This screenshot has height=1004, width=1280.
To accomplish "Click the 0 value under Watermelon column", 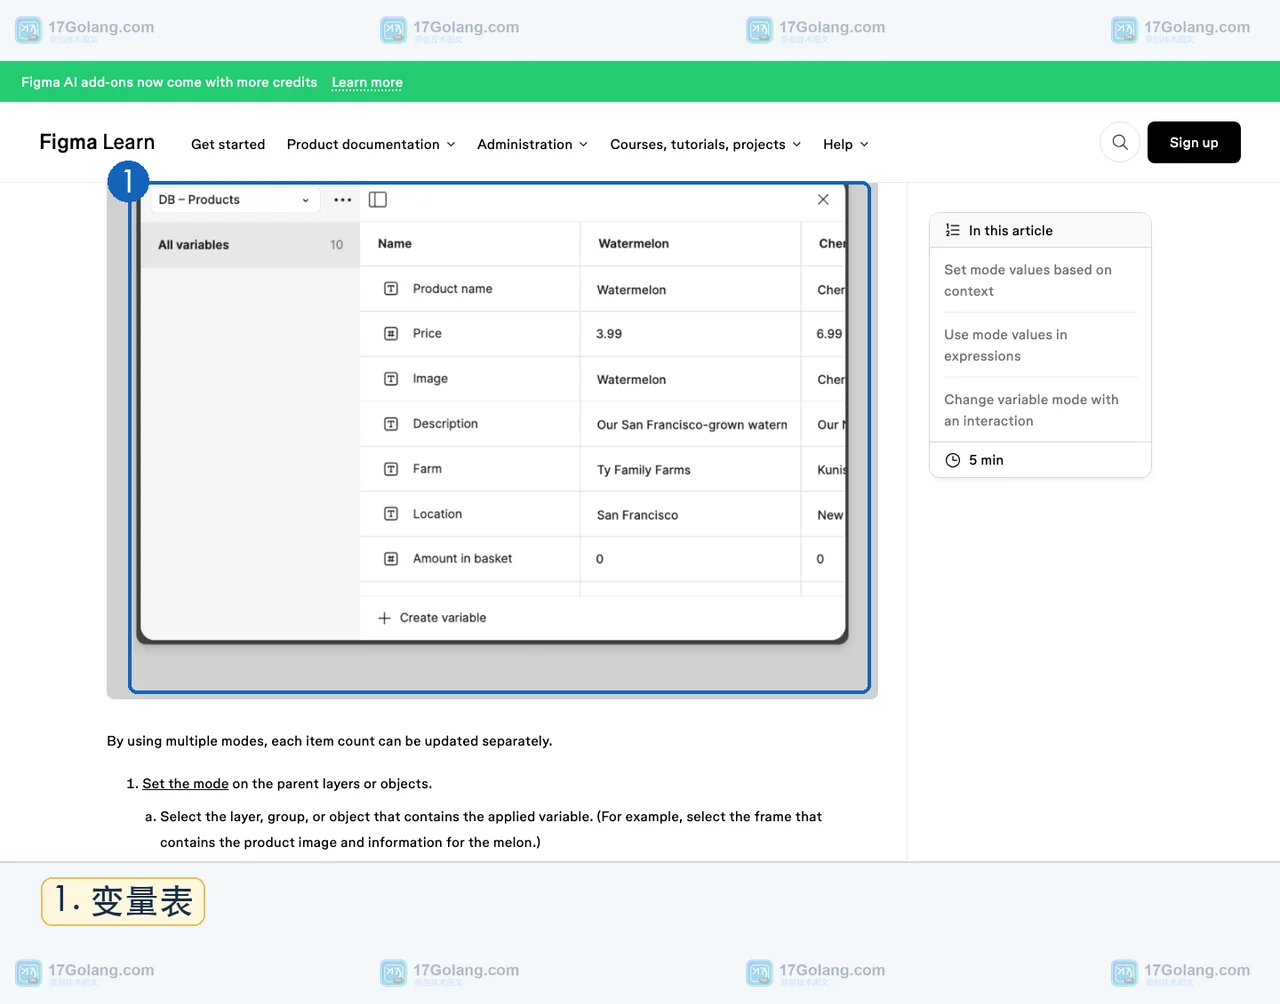I will [x=600, y=560].
